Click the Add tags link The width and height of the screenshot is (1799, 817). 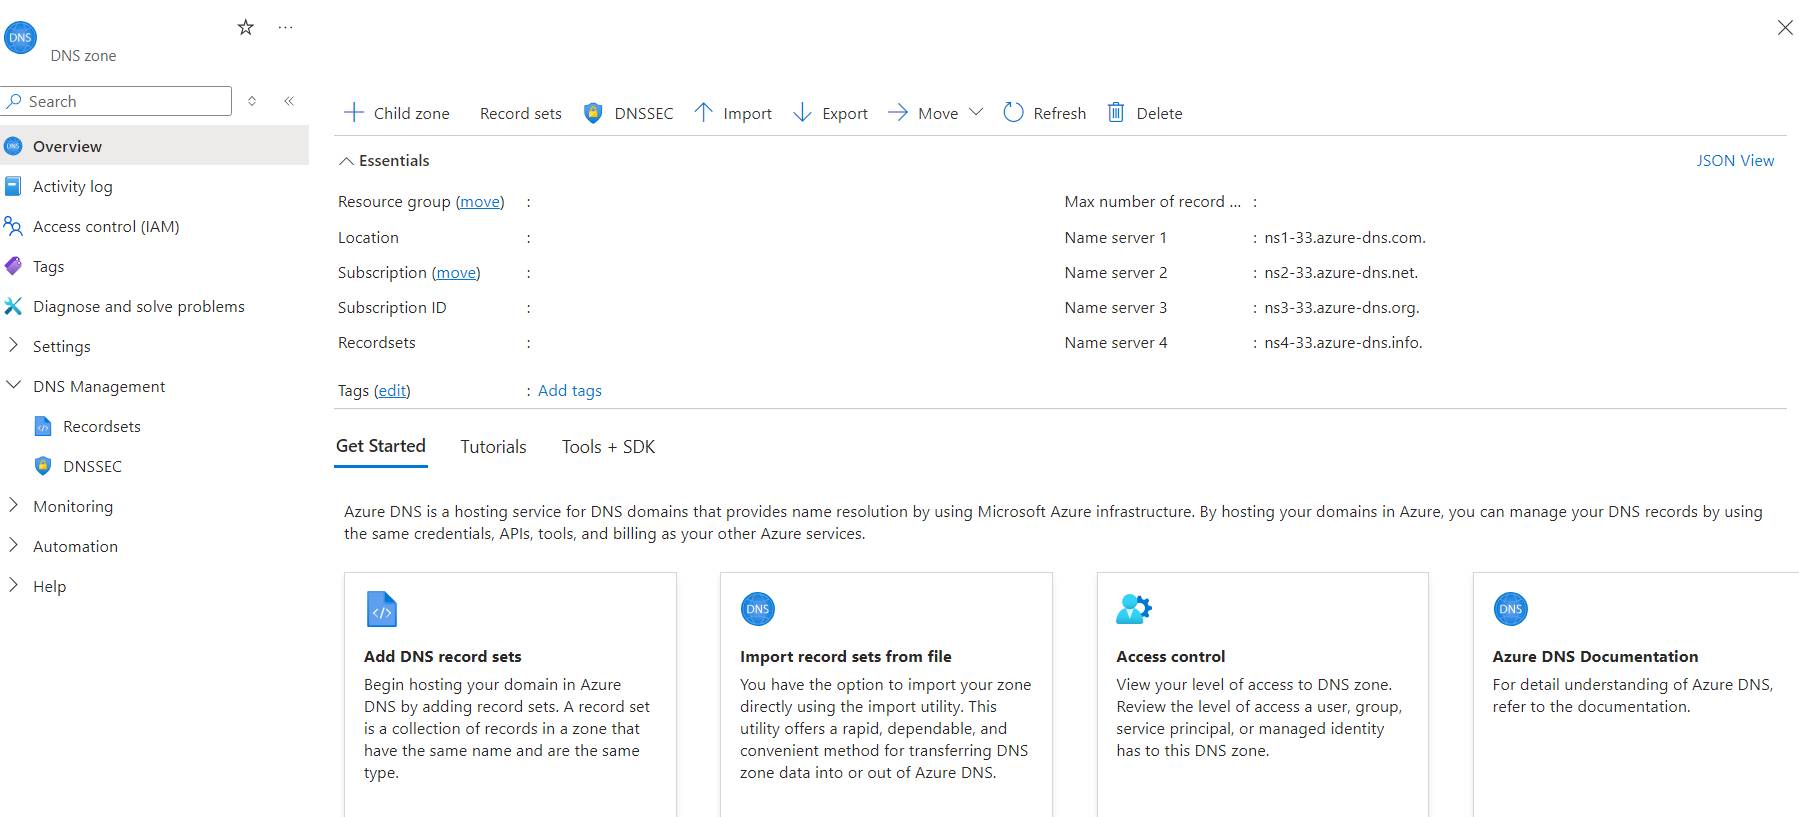(x=570, y=390)
